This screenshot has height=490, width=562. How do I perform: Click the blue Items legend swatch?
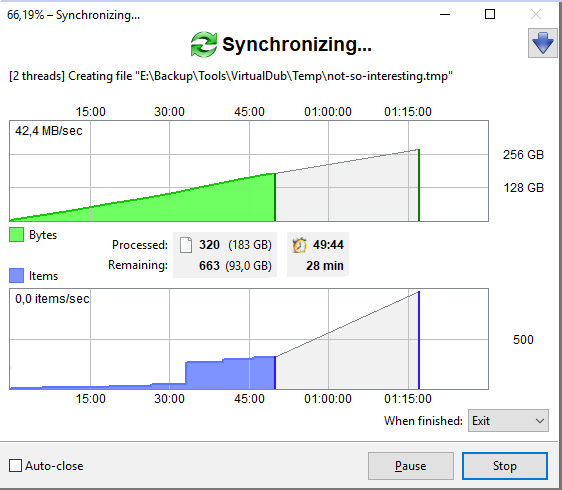coord(16,276)
